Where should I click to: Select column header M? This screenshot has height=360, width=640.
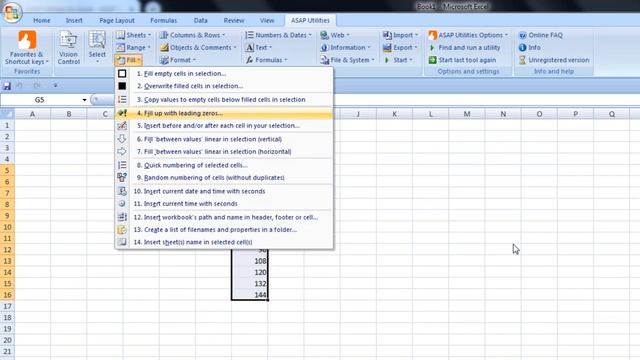467,114
